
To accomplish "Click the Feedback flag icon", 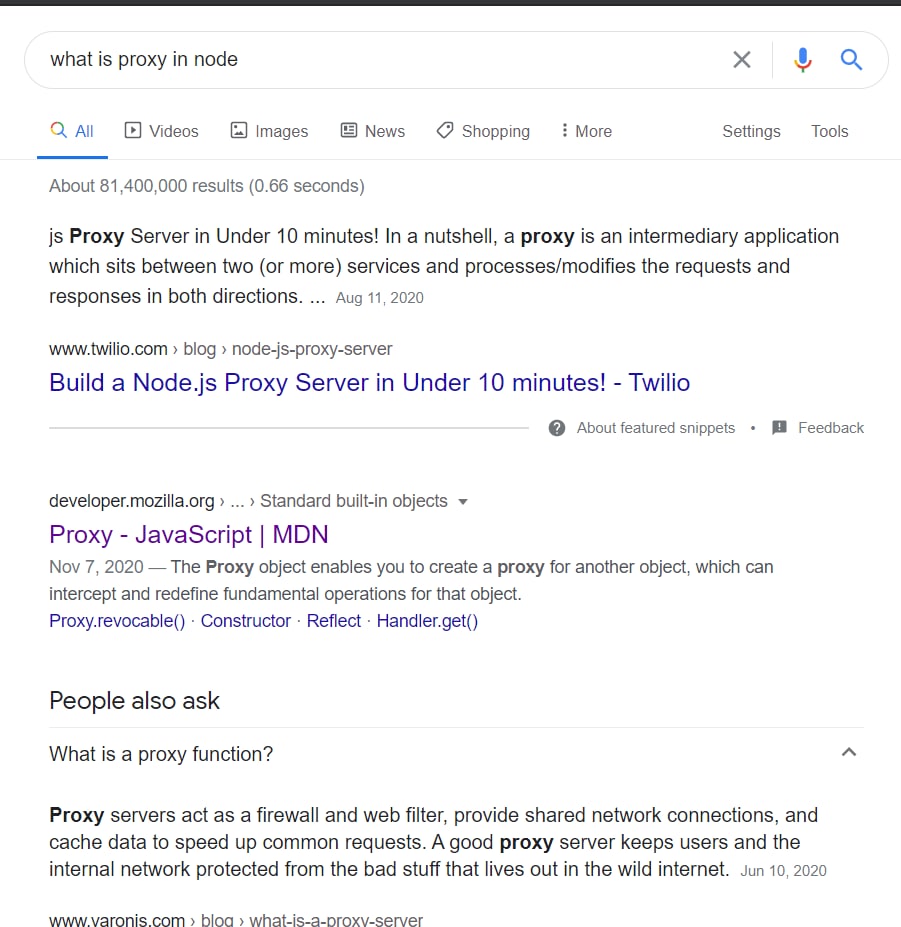I will tap(780, 428).
